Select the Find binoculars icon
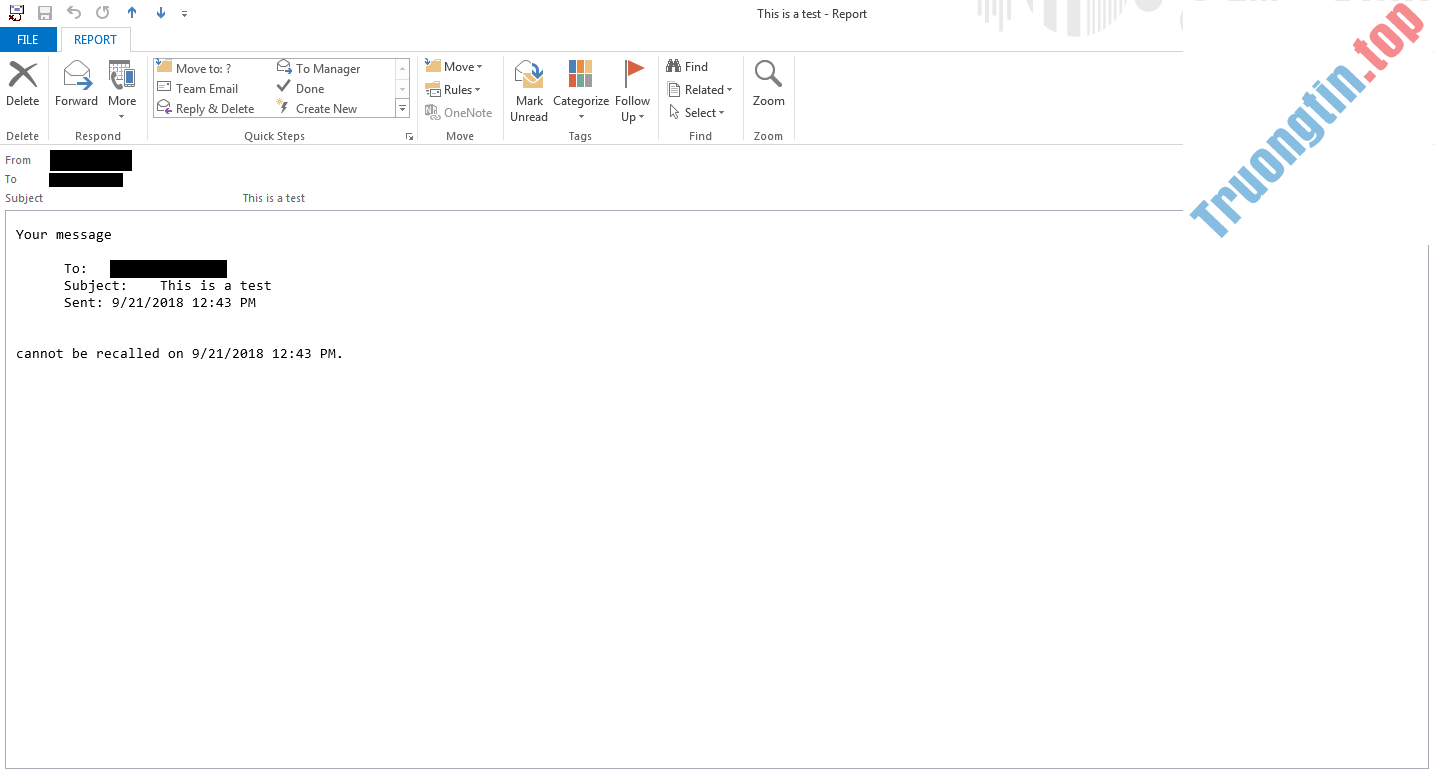 coord(675,66)
